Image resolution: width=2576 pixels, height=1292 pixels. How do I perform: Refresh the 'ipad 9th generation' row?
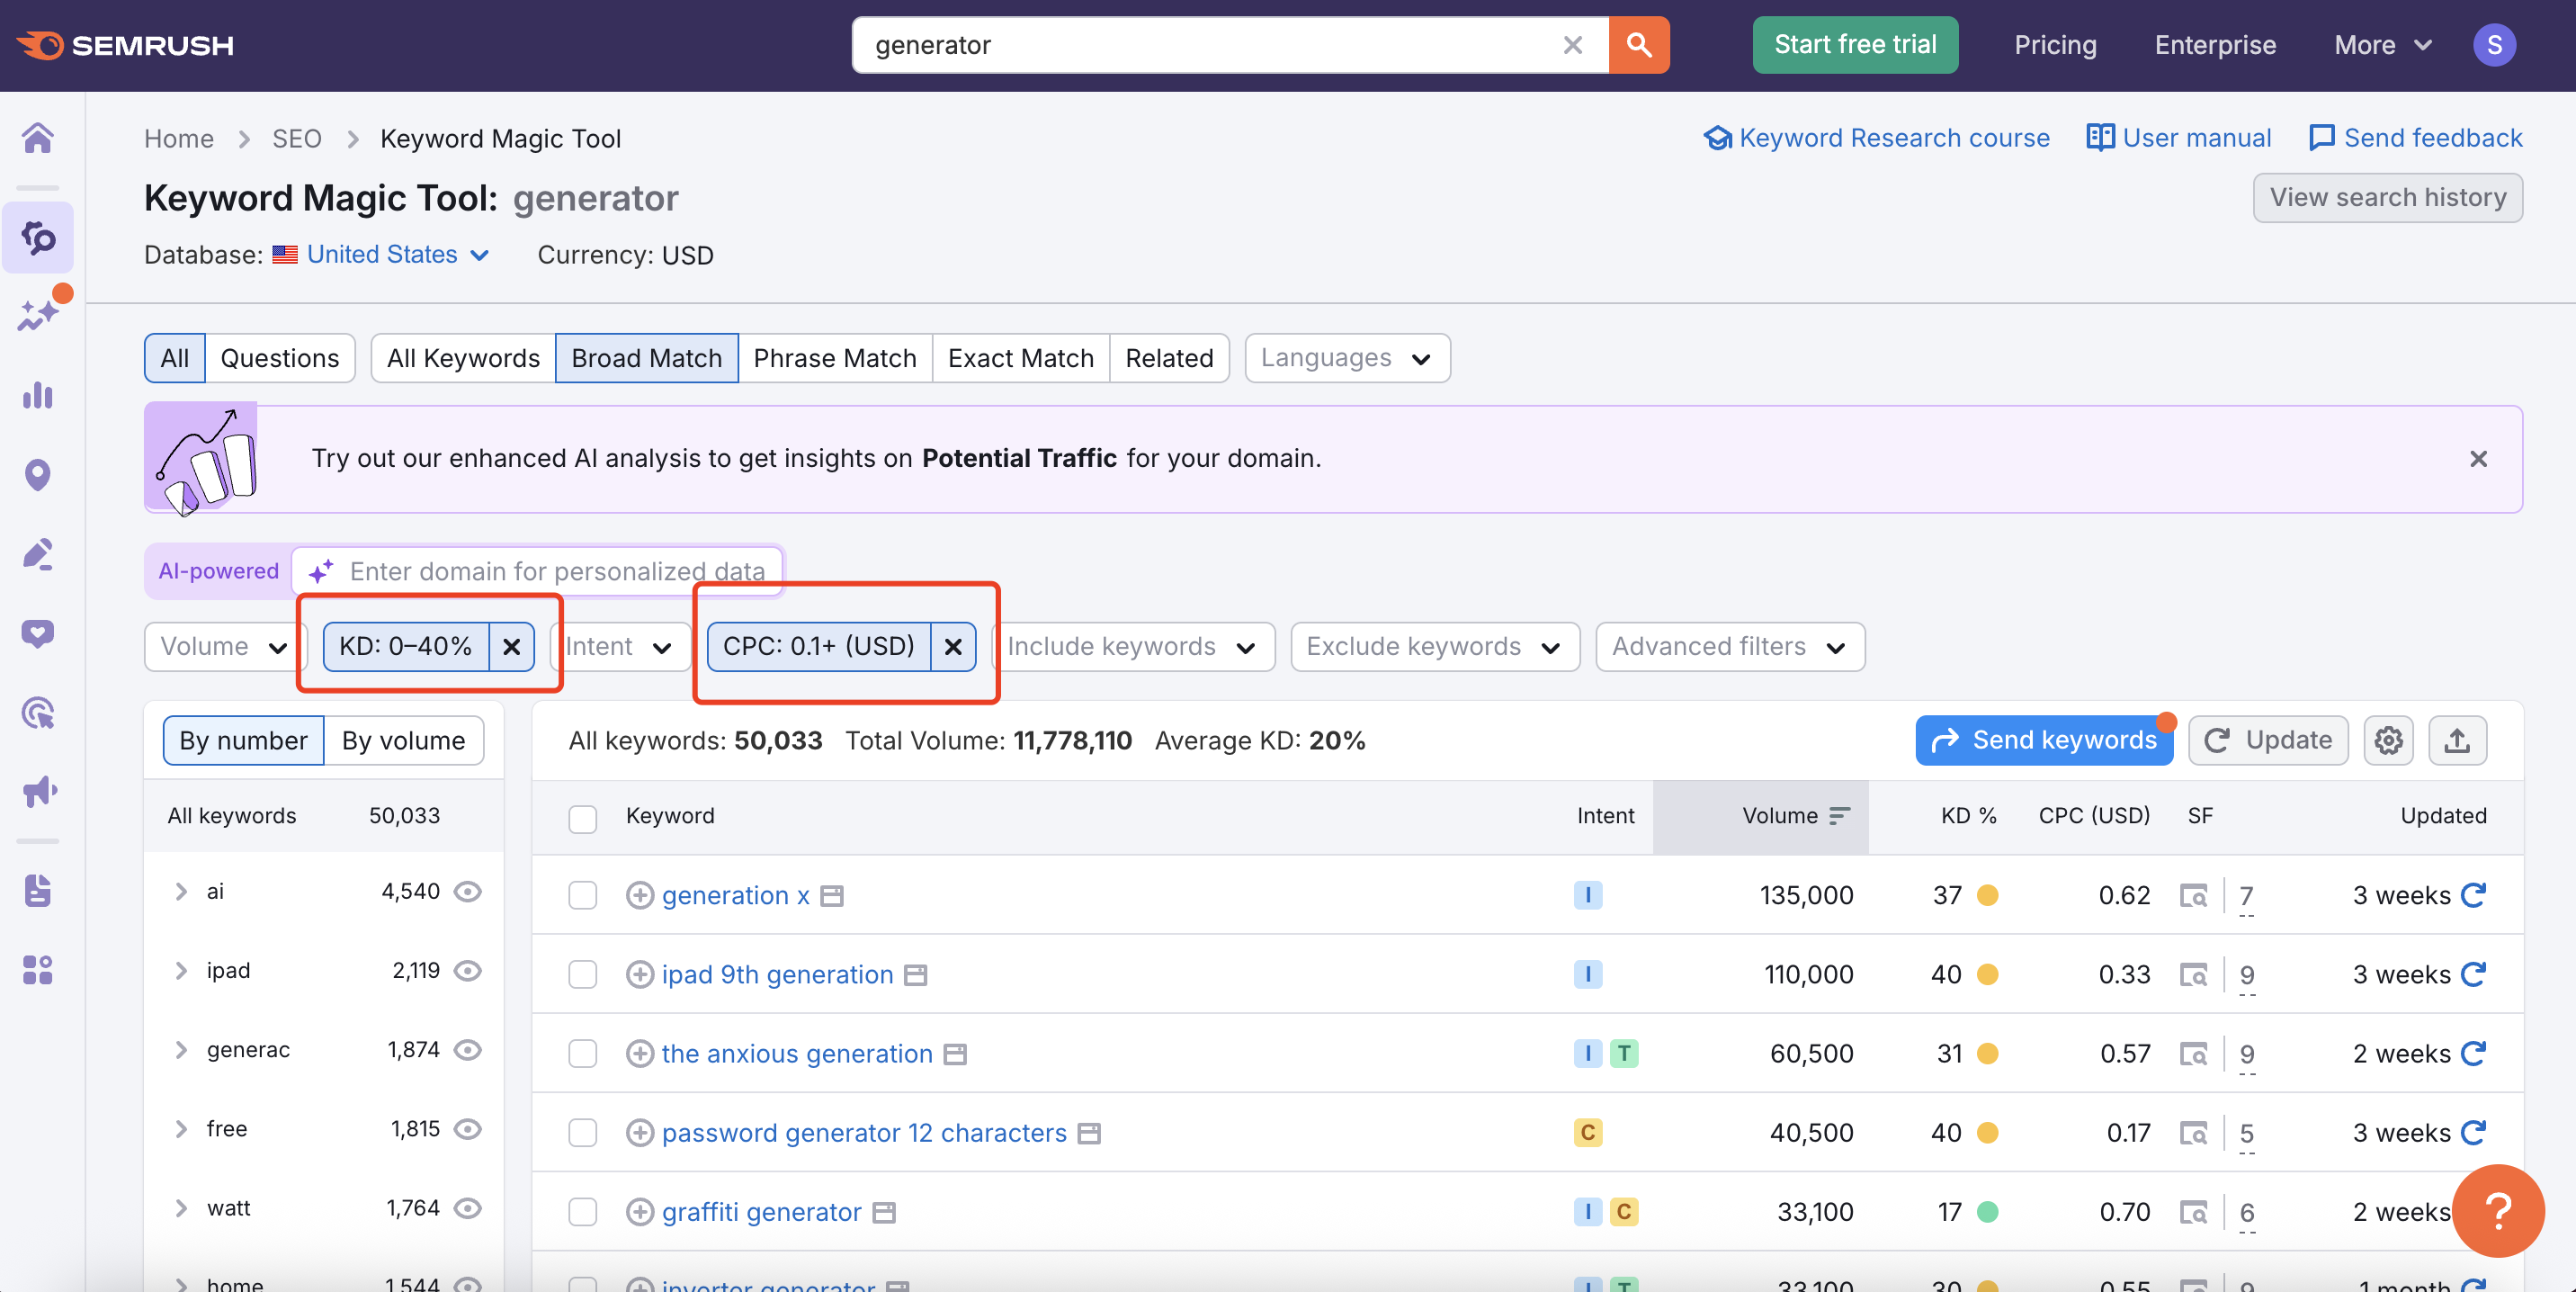click(x=2473, y=974)
